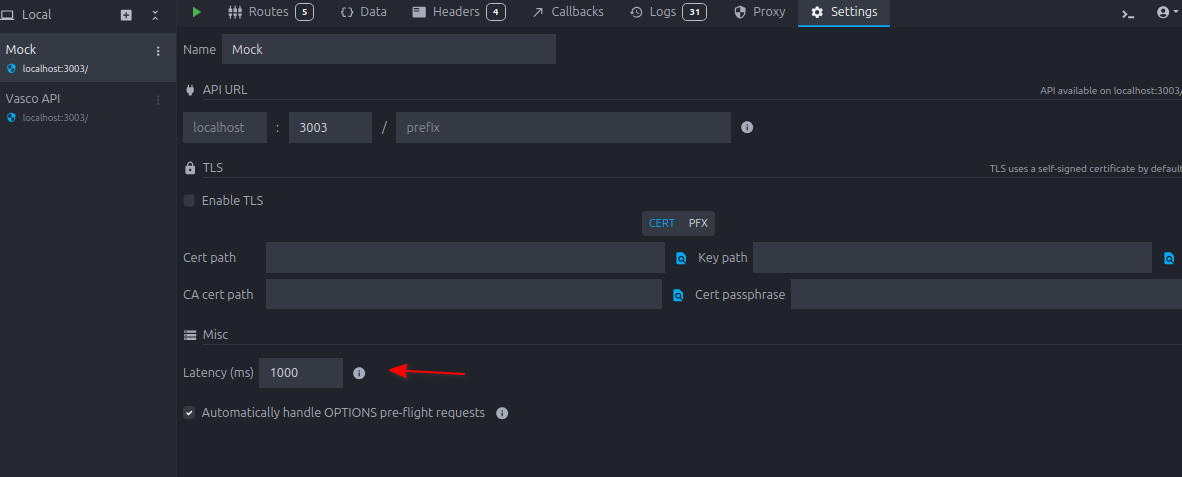
Task: Click the terminal console icon
Action: pos(1128,14)
